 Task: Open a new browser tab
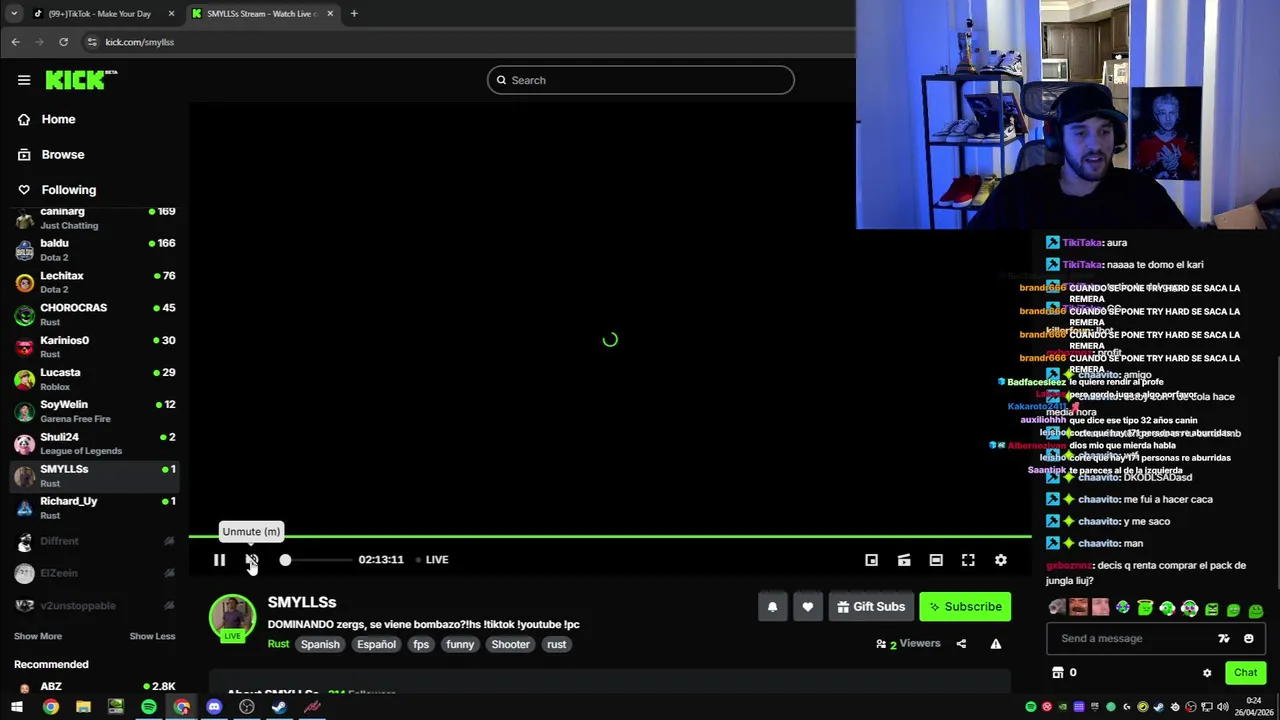354,14
